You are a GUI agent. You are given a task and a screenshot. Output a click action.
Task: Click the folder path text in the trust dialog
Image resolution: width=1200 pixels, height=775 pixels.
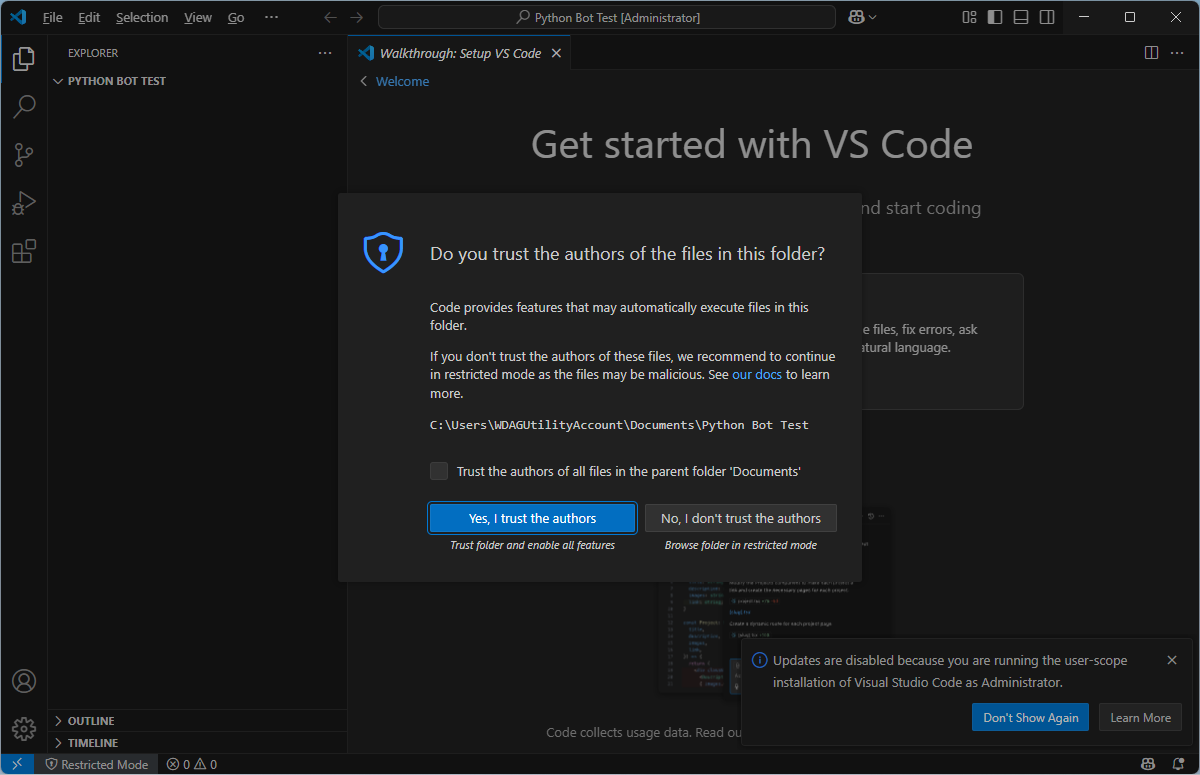(619, 425)
